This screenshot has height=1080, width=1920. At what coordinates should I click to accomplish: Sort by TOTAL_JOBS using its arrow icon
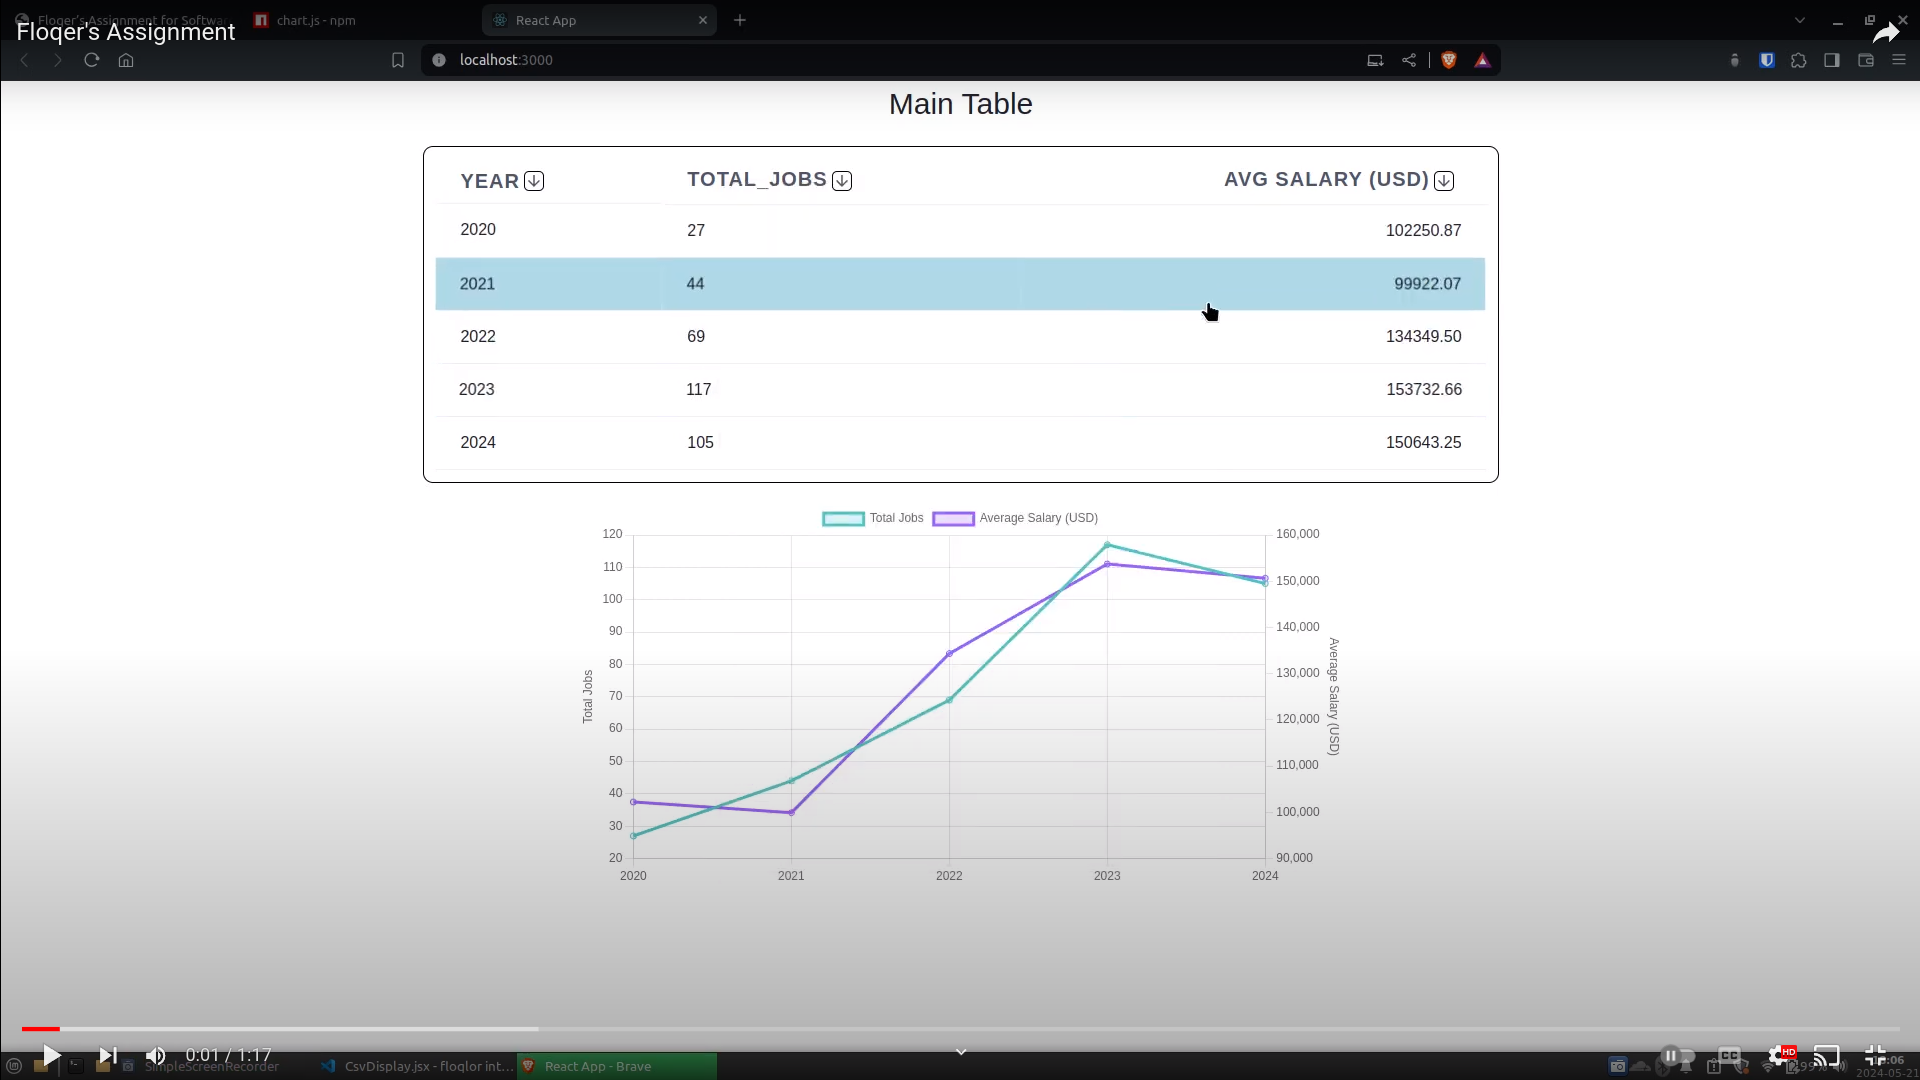[842, 181]
